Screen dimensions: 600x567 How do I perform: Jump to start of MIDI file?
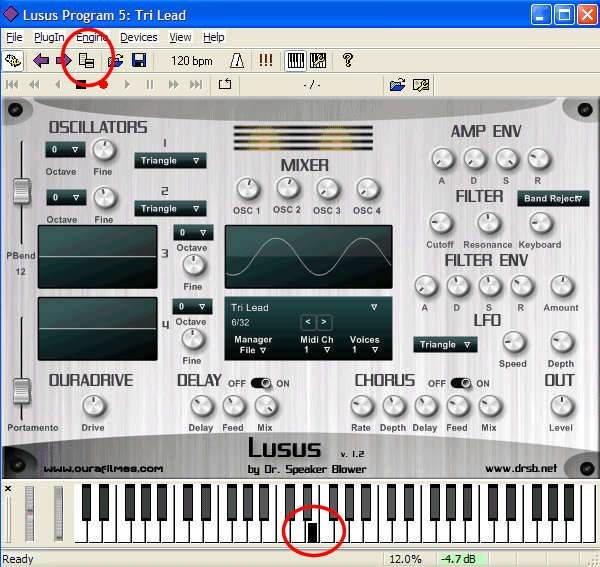pos(12,85)
